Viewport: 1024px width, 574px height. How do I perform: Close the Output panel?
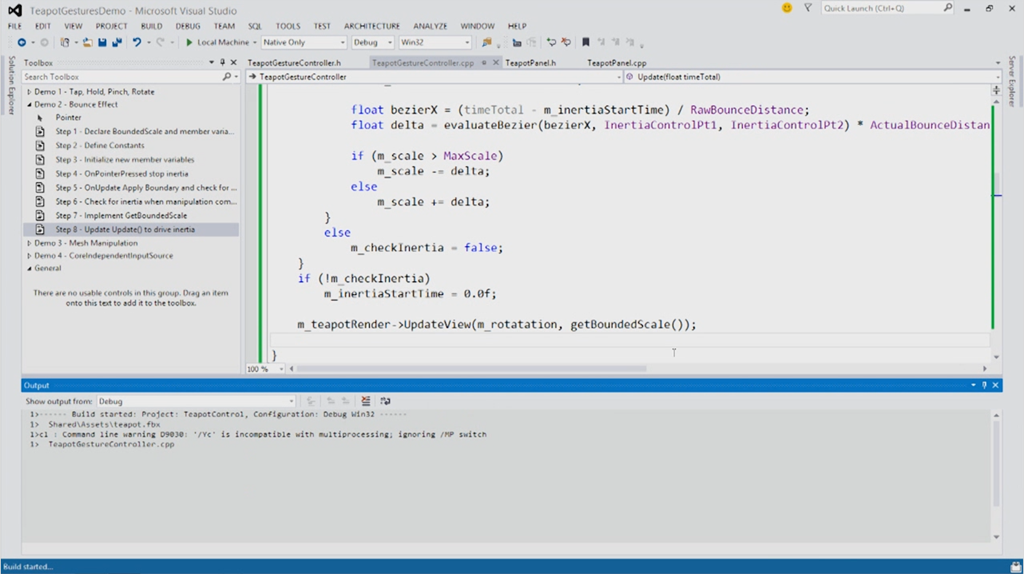tap(995, 385)
